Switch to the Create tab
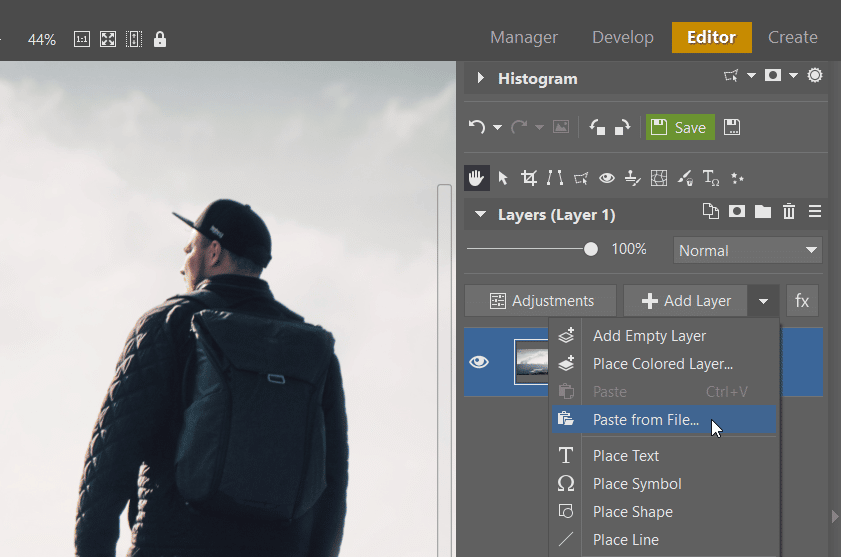This screenshot has height=557, width=841. tap(793, 38)
